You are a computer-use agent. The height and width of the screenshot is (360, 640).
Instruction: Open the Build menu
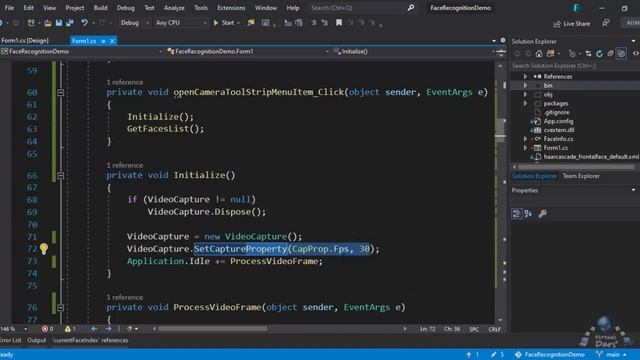tap(100, 8)
